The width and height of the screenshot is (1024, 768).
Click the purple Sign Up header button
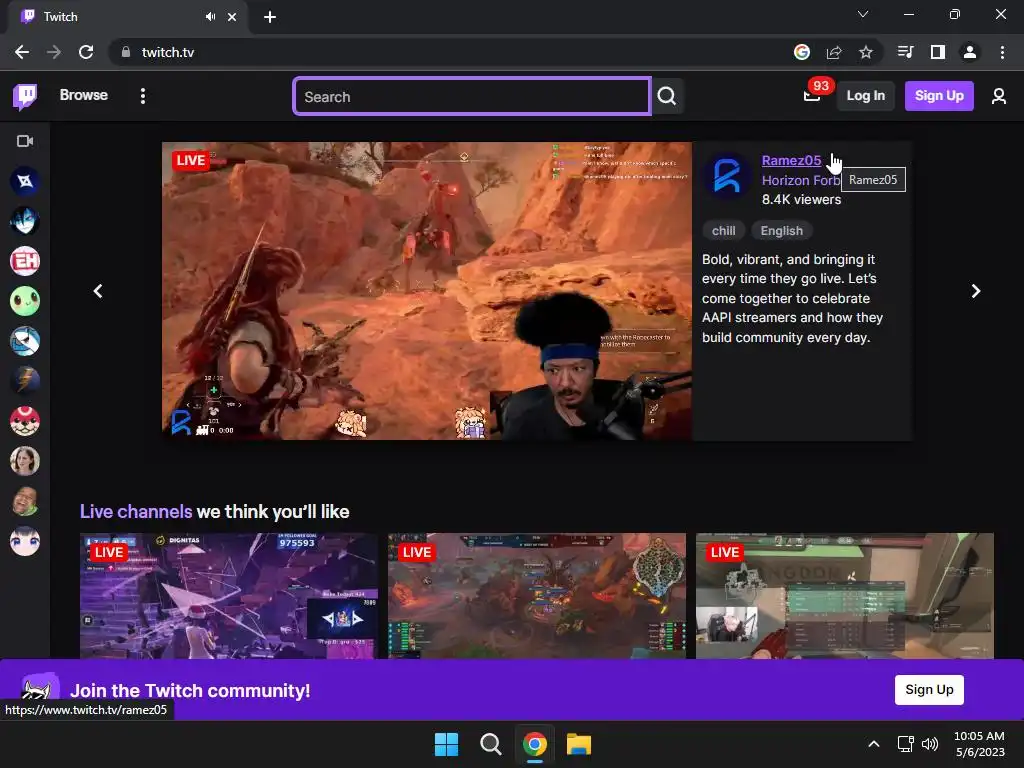click(939, 96)
